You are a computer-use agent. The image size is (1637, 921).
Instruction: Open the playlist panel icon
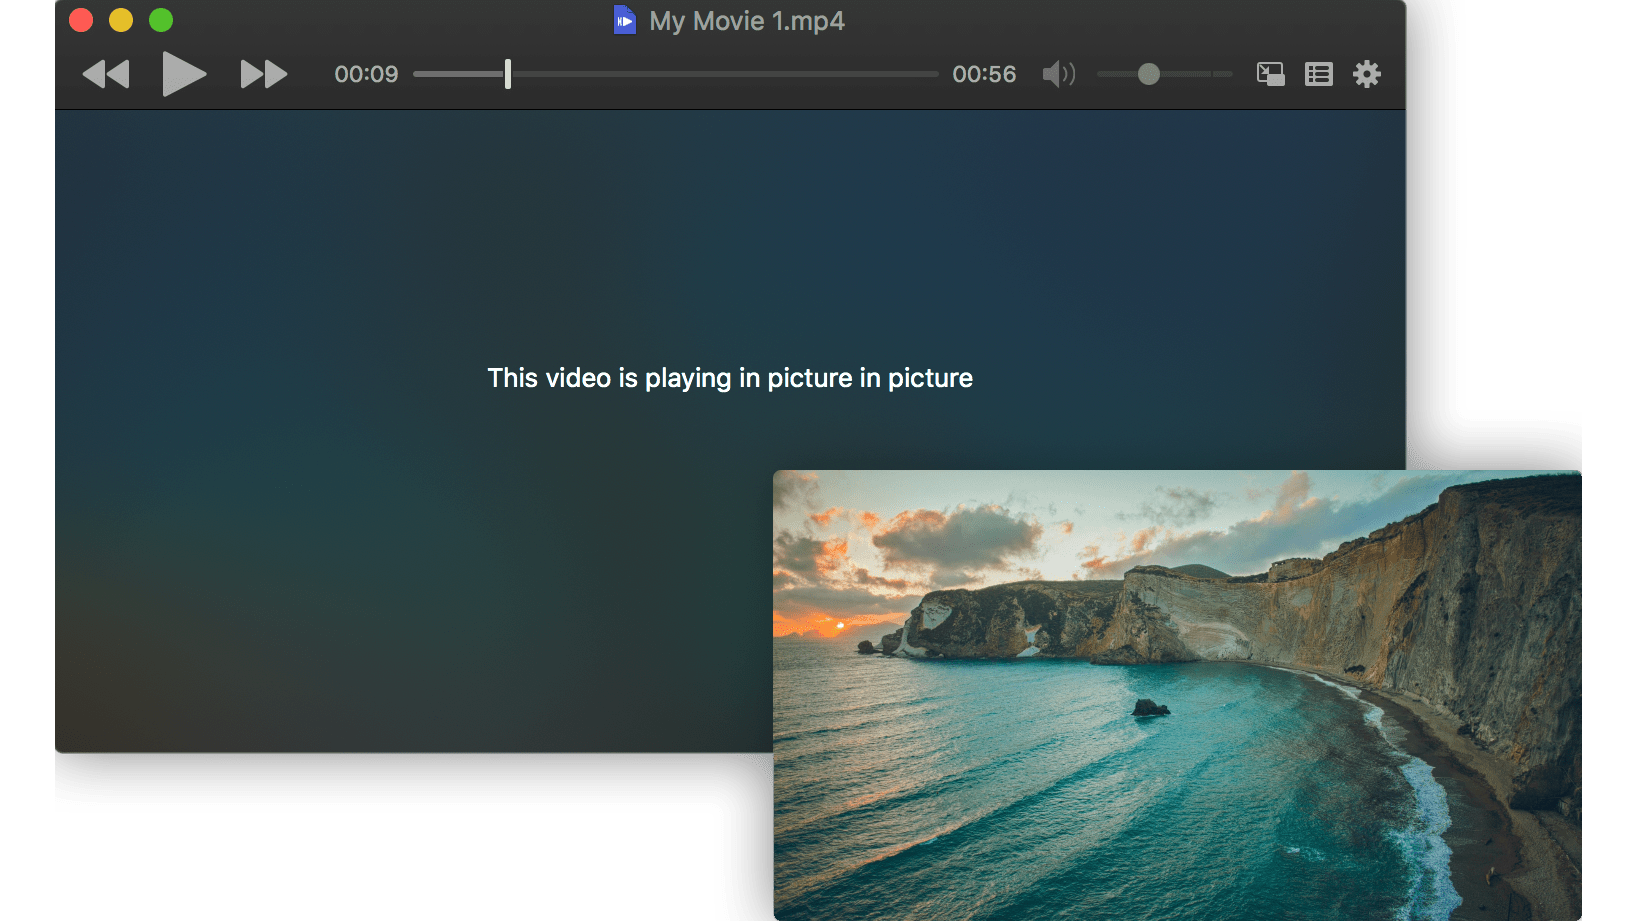pos(1319,74)
